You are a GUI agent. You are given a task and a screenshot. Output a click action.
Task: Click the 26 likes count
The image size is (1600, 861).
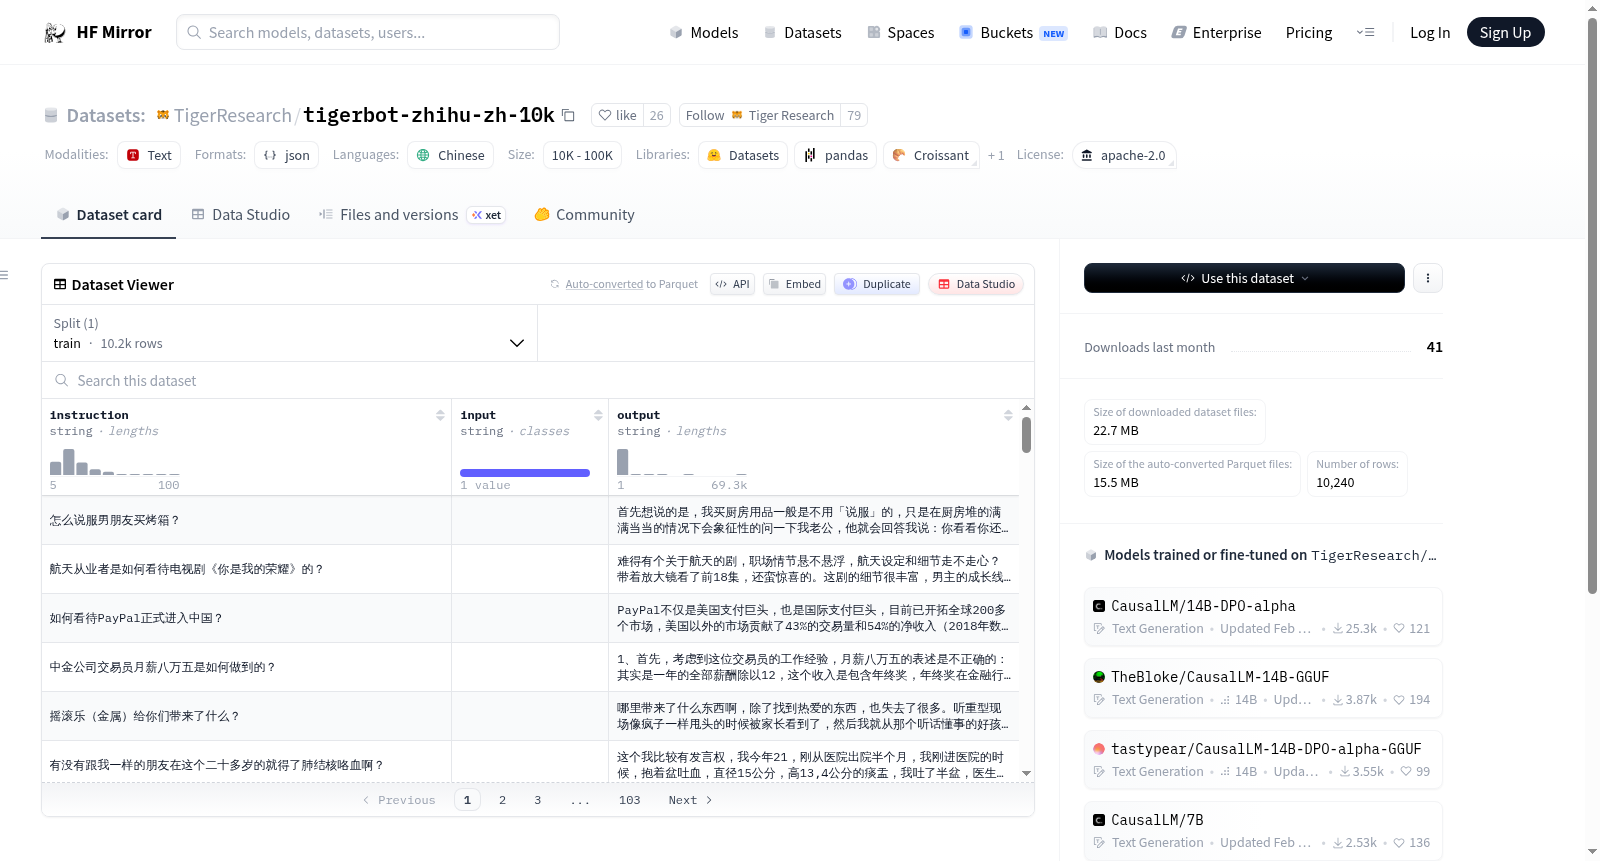pos(656,115)
